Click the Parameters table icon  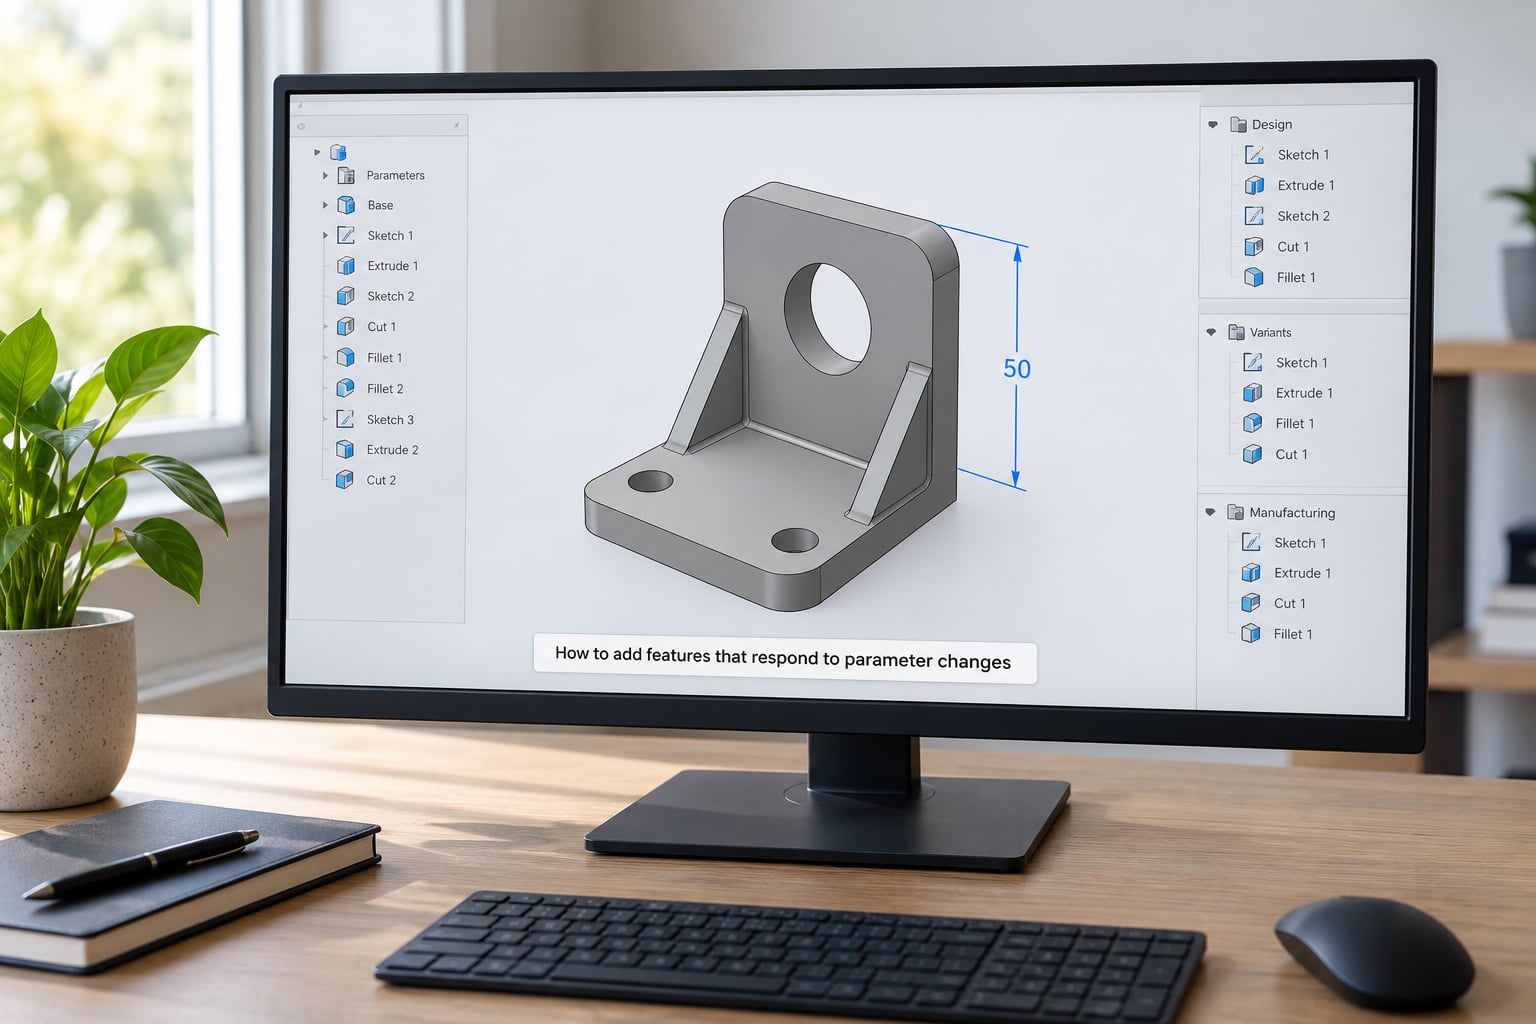(x=346, y=175)
